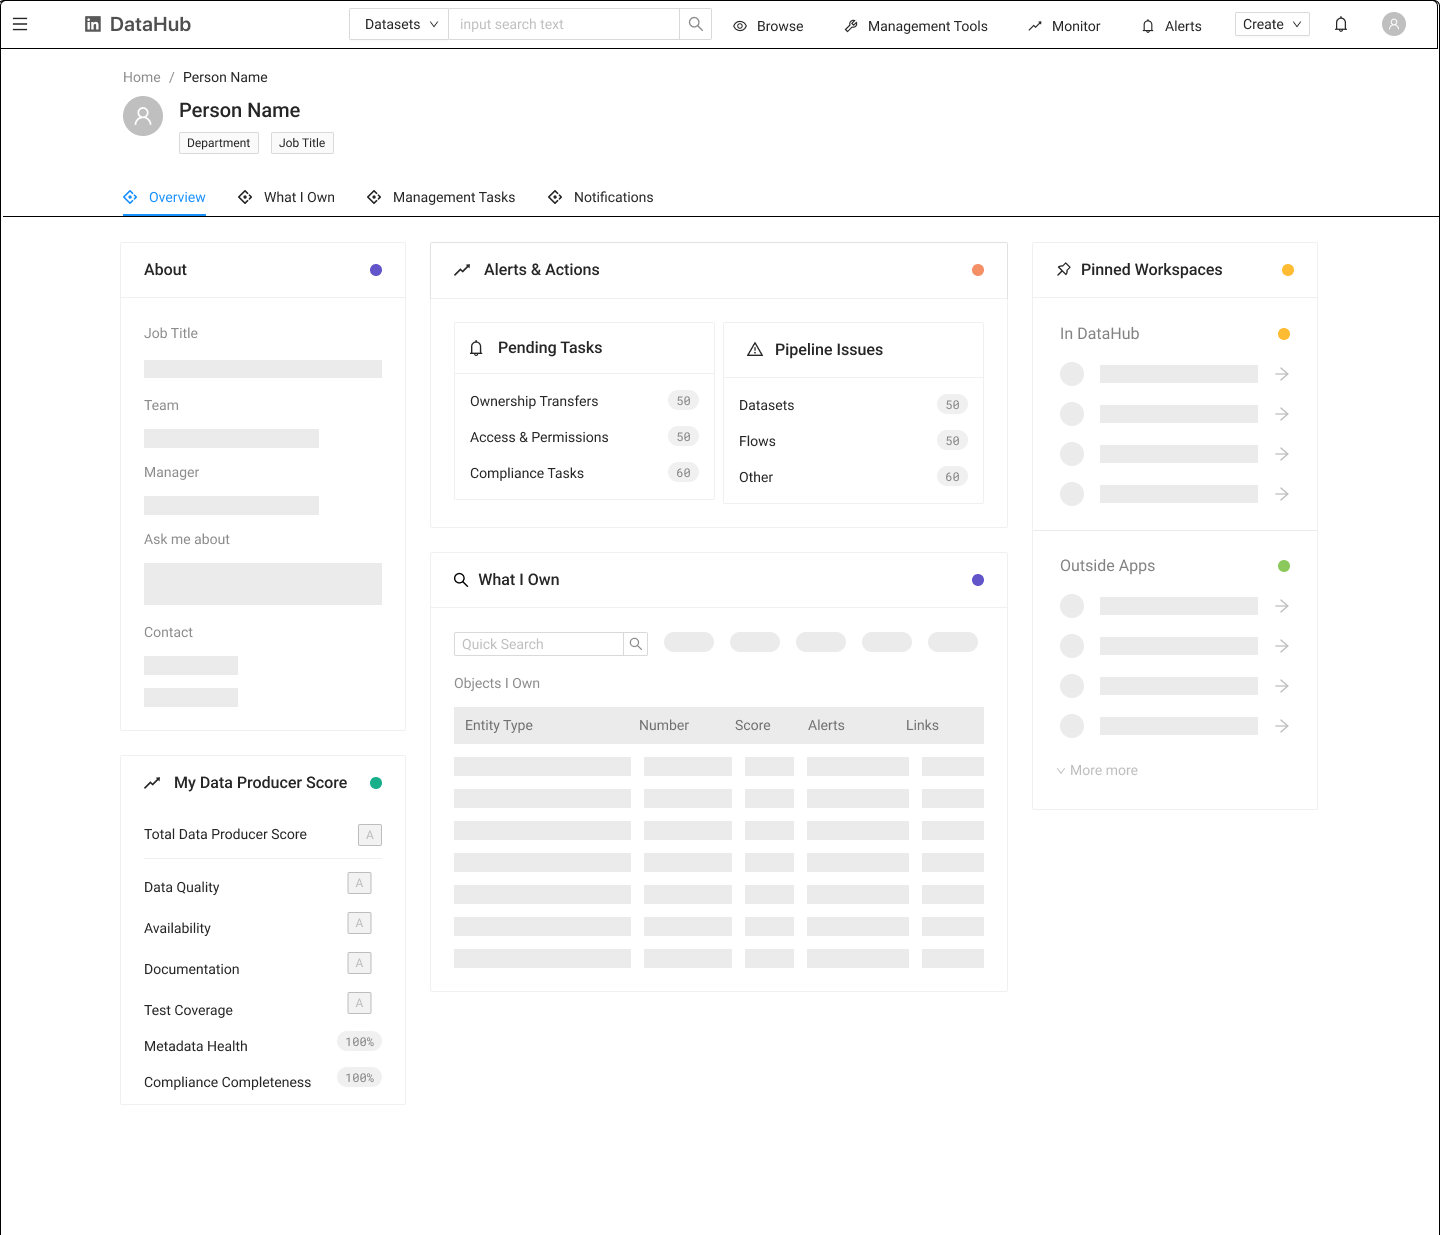Open Other pipeline issues row

[853, 477]
